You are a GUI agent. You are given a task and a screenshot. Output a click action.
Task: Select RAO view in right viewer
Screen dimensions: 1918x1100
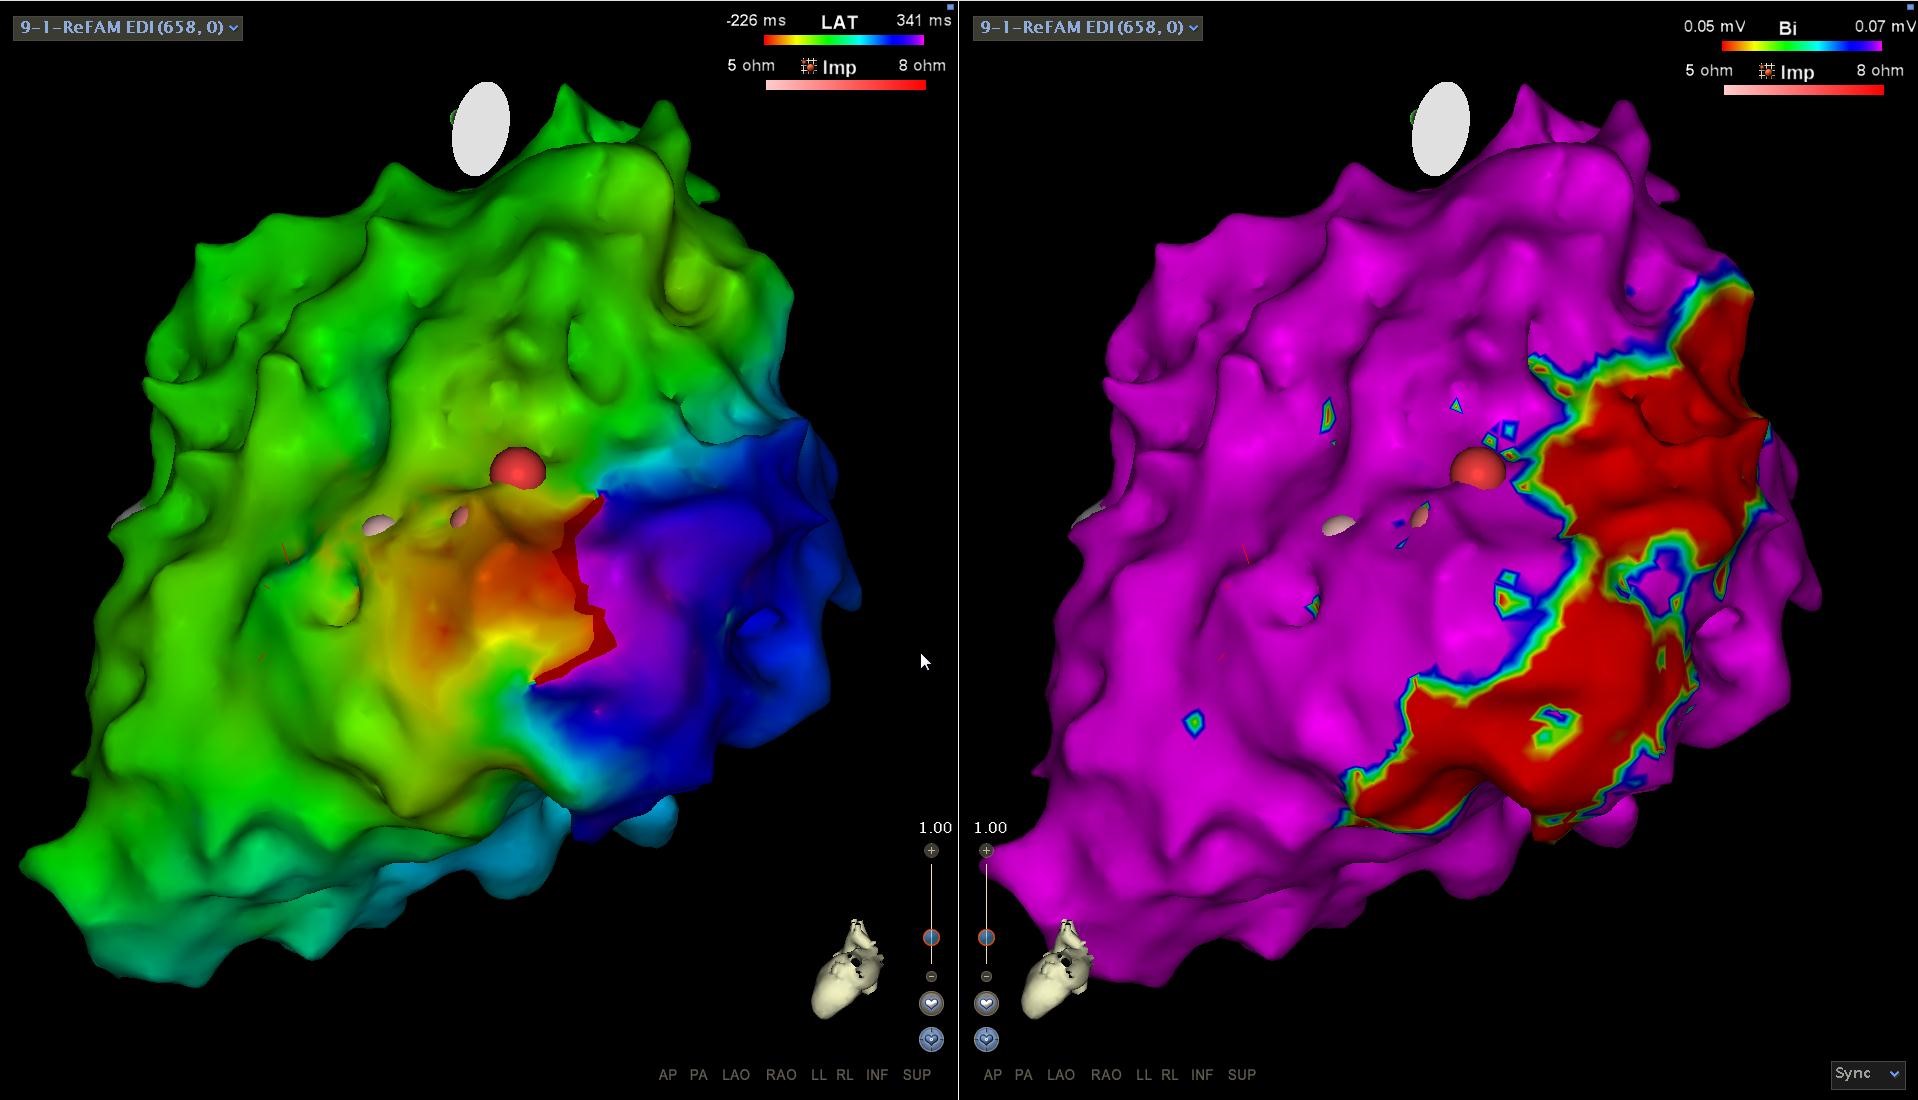(1105, 1075)
